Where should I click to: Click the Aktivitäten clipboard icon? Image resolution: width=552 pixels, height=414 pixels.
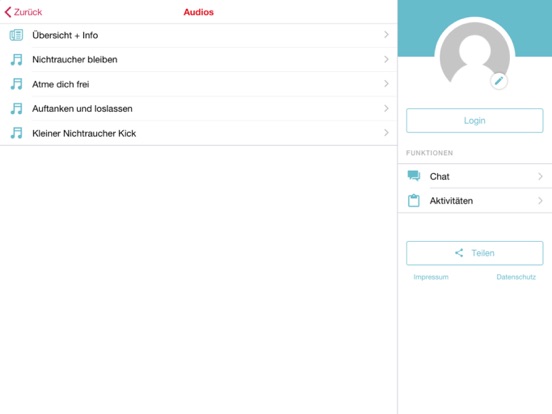(x=414, y=201)
